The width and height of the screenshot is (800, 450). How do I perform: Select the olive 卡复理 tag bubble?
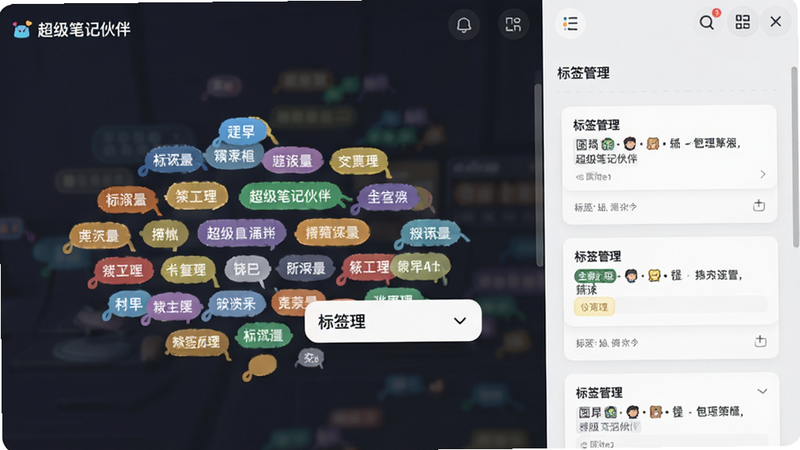pyautogui.click(x=187, y=269)
